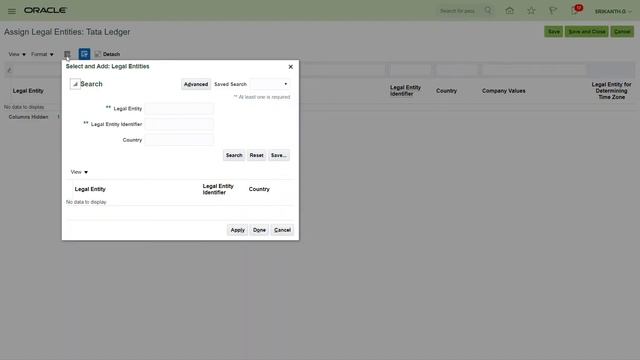
Task: Open the Favorites star icon
Action: (531, 11)
